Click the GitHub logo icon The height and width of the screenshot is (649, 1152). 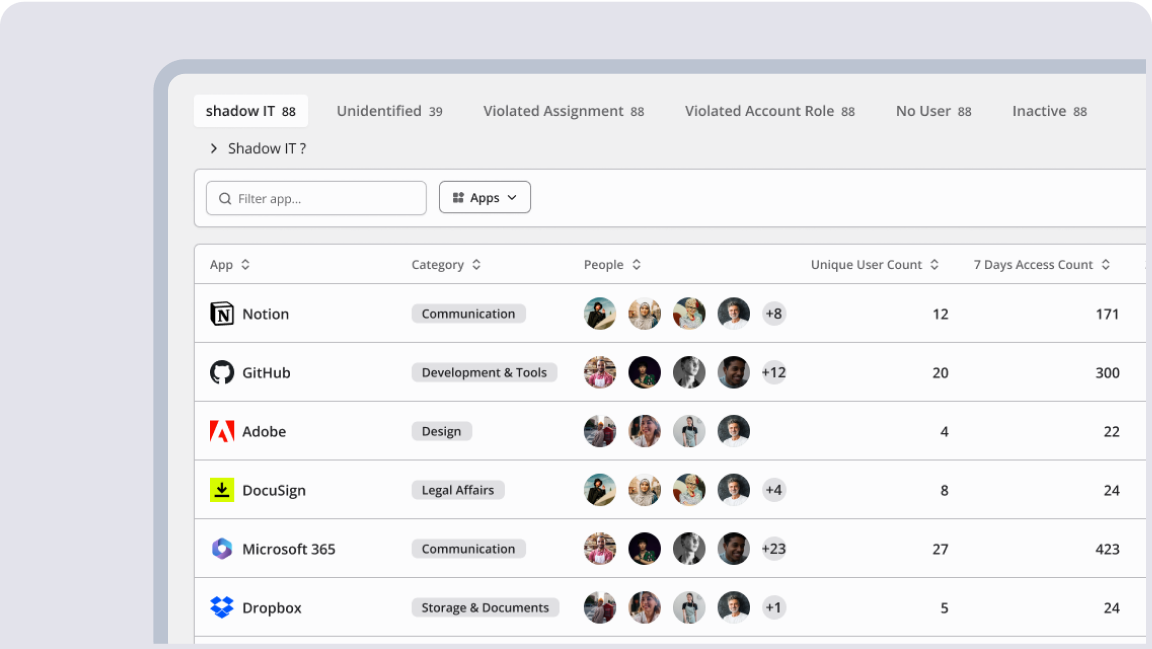coord(221,373)
